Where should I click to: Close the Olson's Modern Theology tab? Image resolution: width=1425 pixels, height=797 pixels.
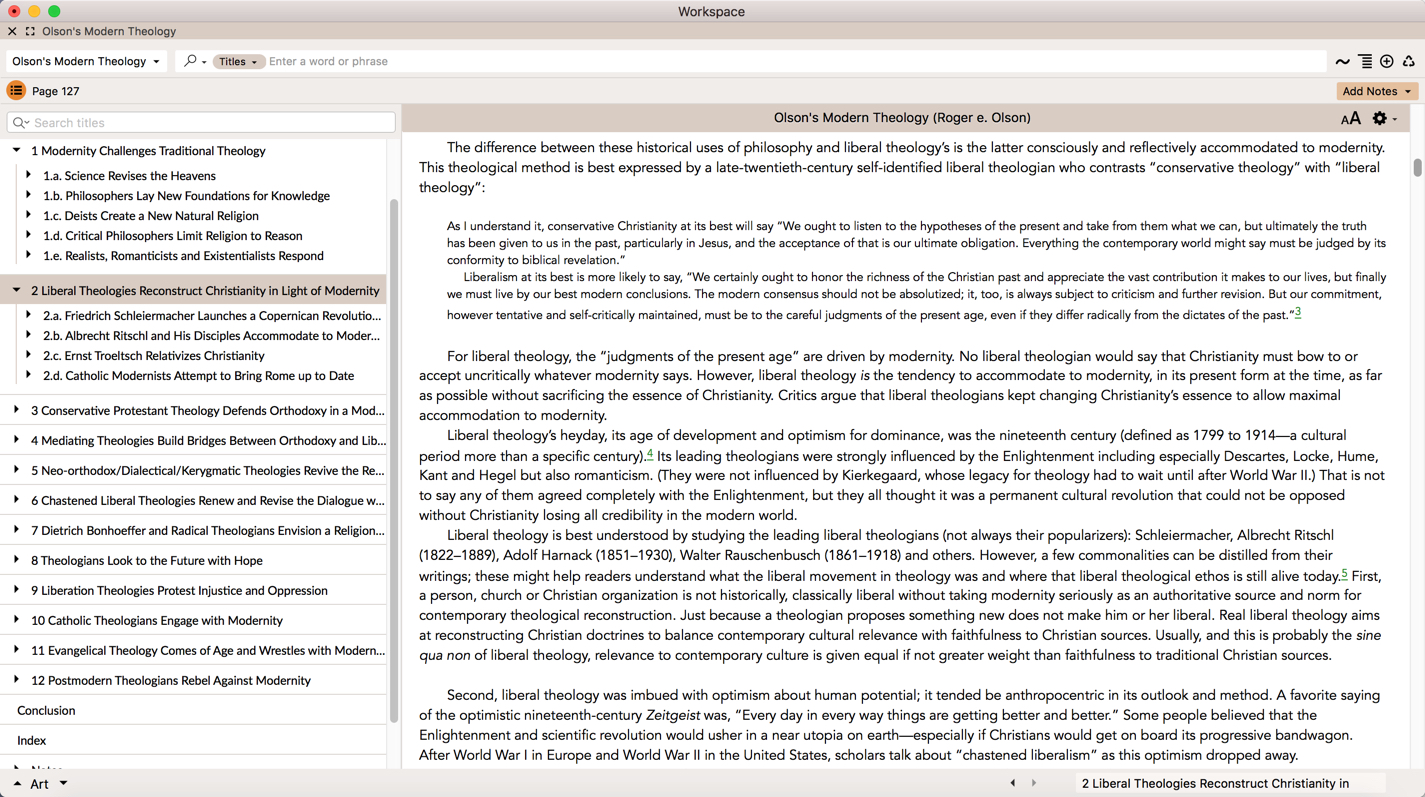(x=12, y=31)
